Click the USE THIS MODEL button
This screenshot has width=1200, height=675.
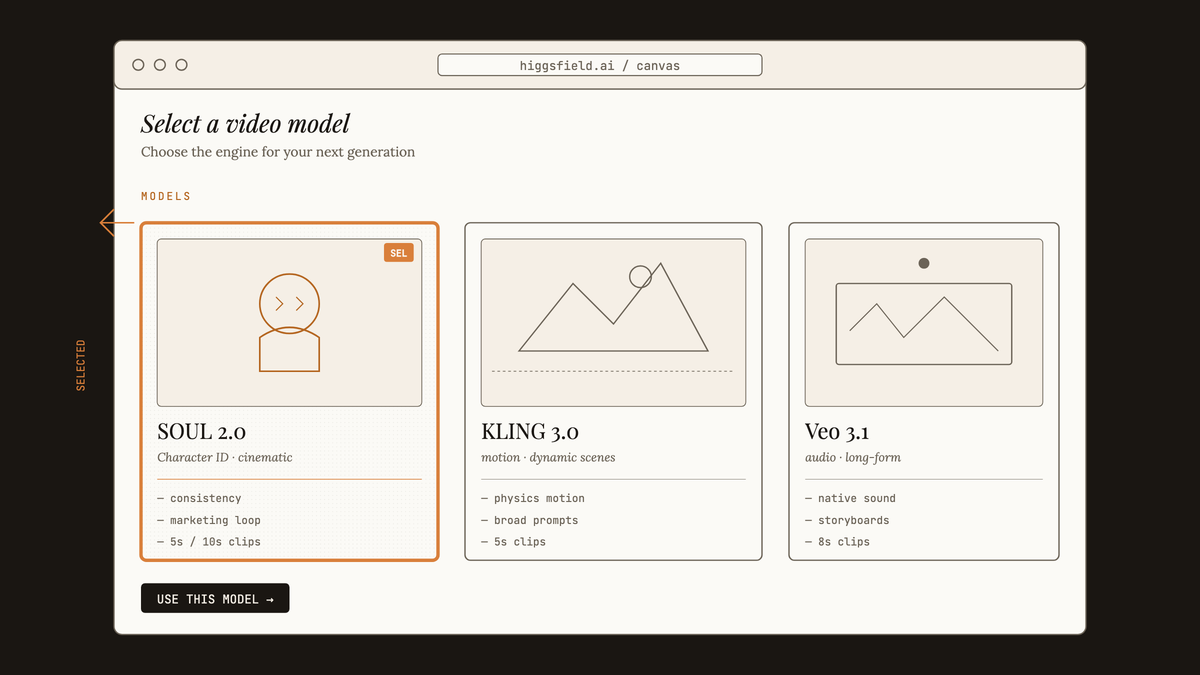(x=215, y=598)
